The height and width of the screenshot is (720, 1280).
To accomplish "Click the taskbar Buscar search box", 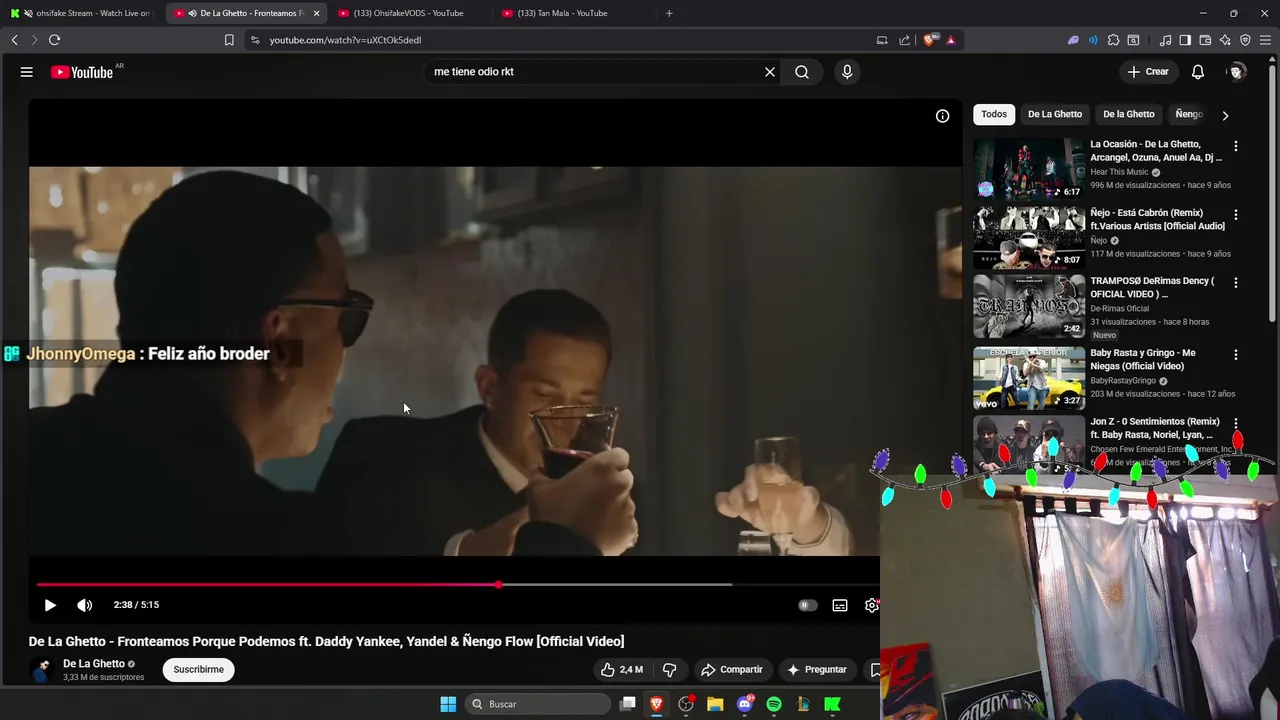I will click(x=537, y=704).
